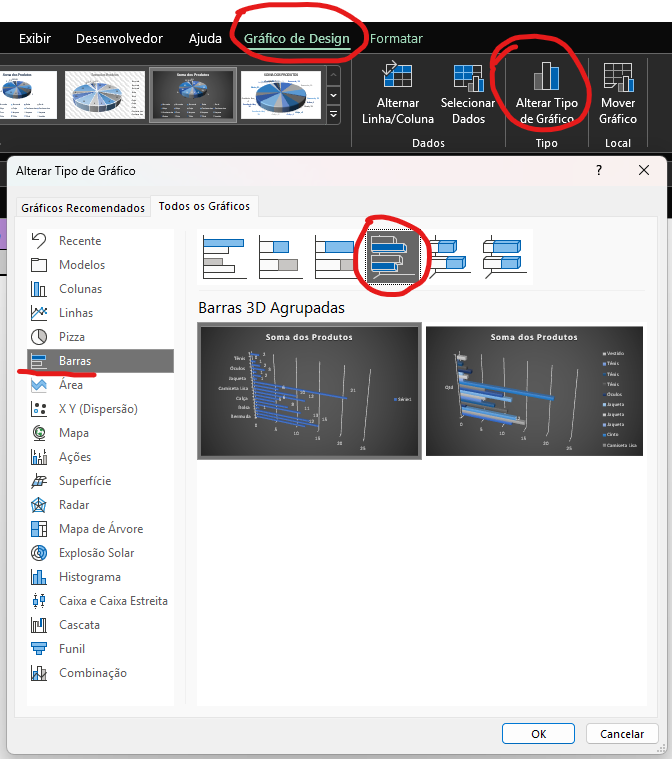Pick the Combinação chart category
Image resolution: width=672 pixels, height=759 pixels.
pyautogui.click(x=100, y=673)
